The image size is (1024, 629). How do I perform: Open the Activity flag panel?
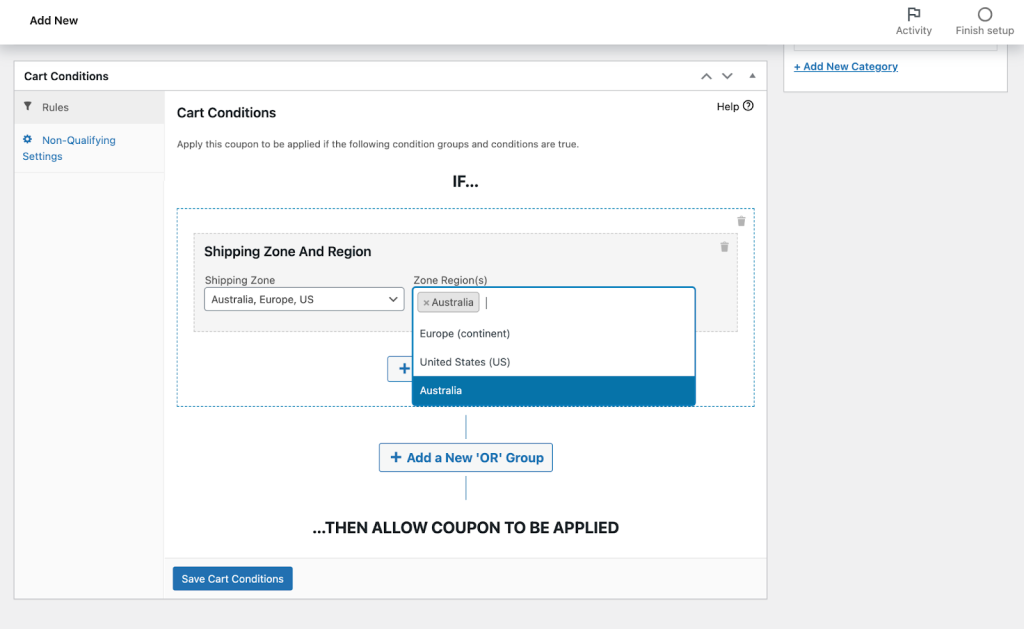pyautogui.click(x=913, y=20)
